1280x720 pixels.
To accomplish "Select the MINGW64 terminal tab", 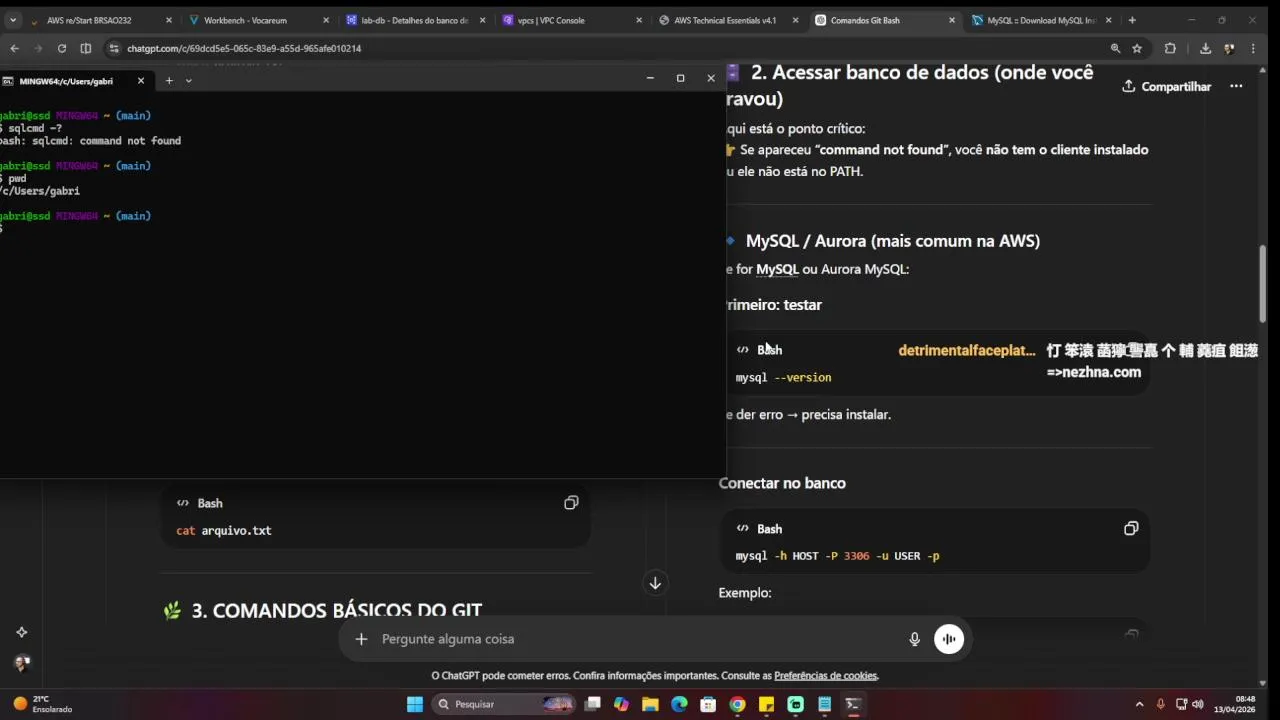I will pos(68,81).
